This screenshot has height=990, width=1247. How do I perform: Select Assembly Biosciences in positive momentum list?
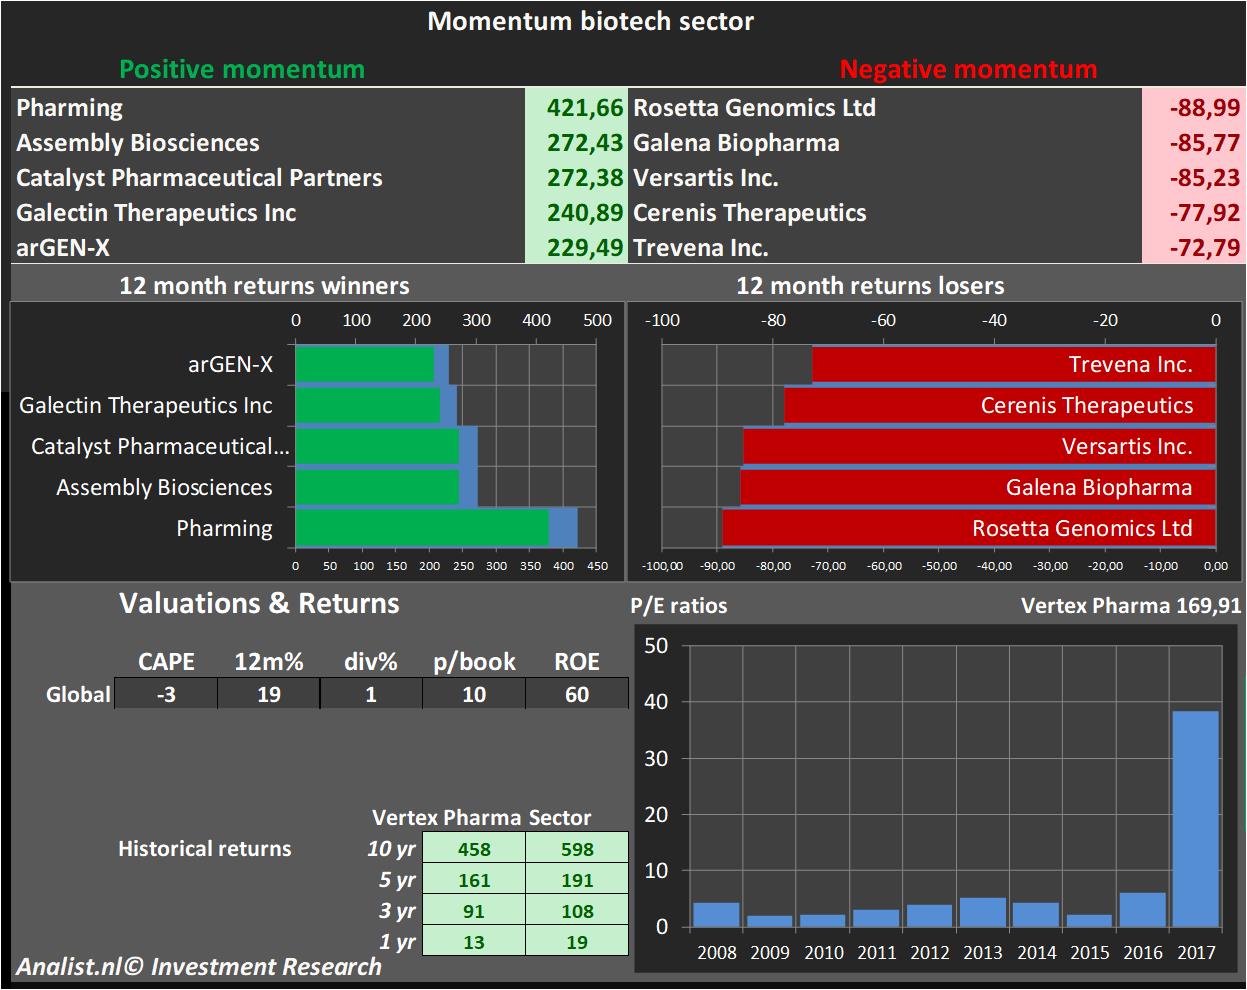pyautogui.click(x=138, y=143)
